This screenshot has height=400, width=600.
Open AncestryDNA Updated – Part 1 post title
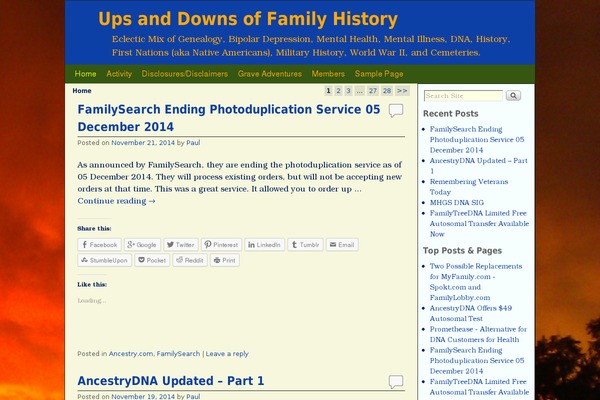click(171, 381)
